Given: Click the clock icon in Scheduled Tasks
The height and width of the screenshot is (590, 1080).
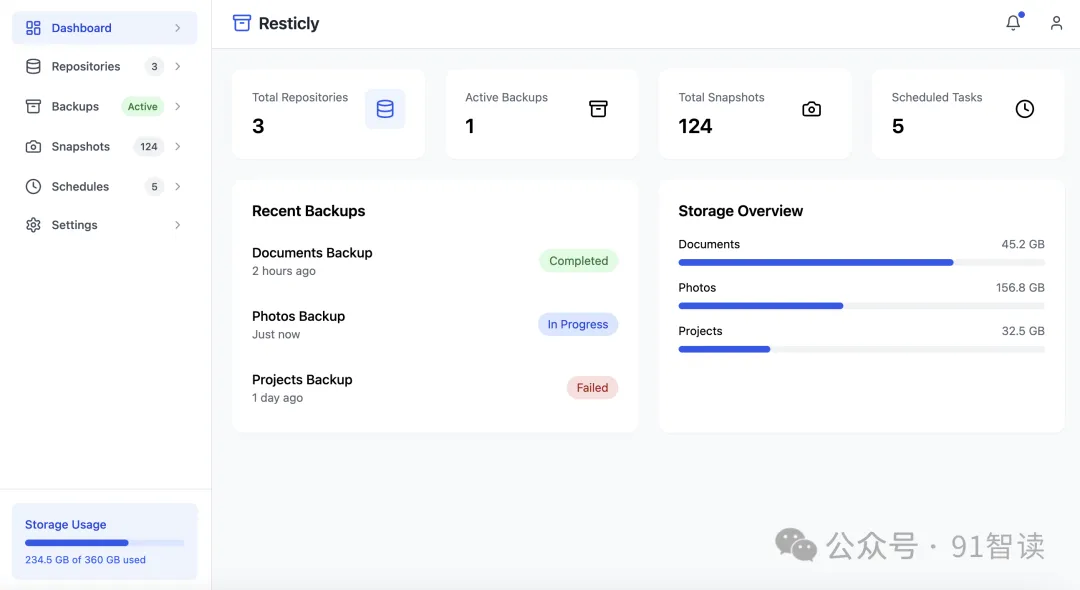Looking at the screenshot, I should (x=1024, y=109).
